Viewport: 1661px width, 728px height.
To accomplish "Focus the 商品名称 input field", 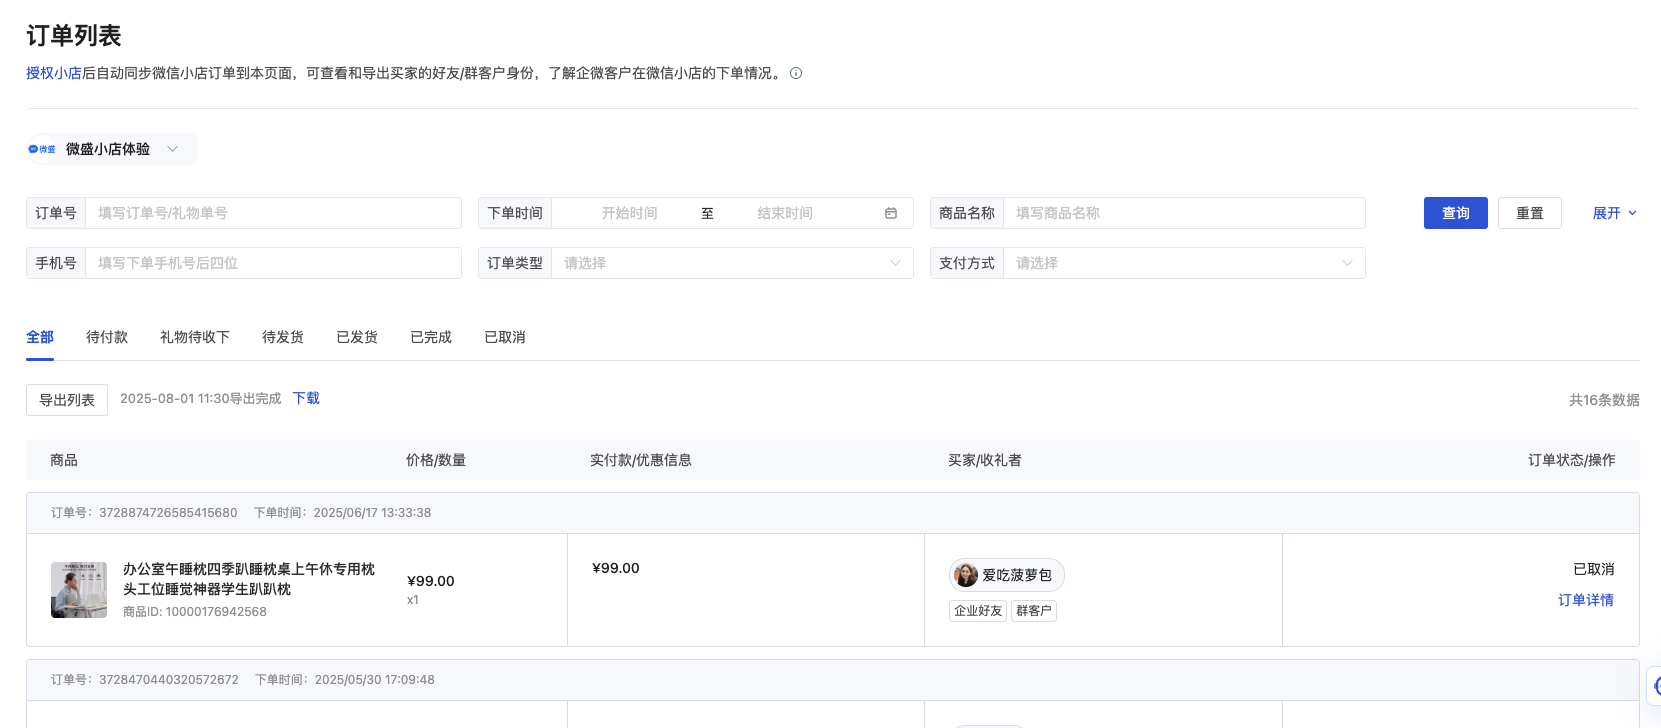I will point(1184,213).
